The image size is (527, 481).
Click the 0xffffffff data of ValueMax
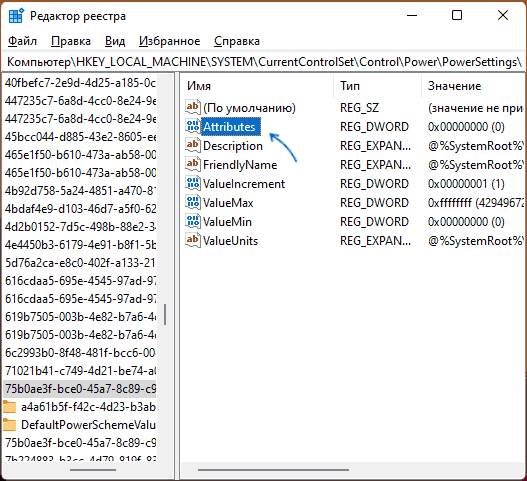(x=476, y=203)
